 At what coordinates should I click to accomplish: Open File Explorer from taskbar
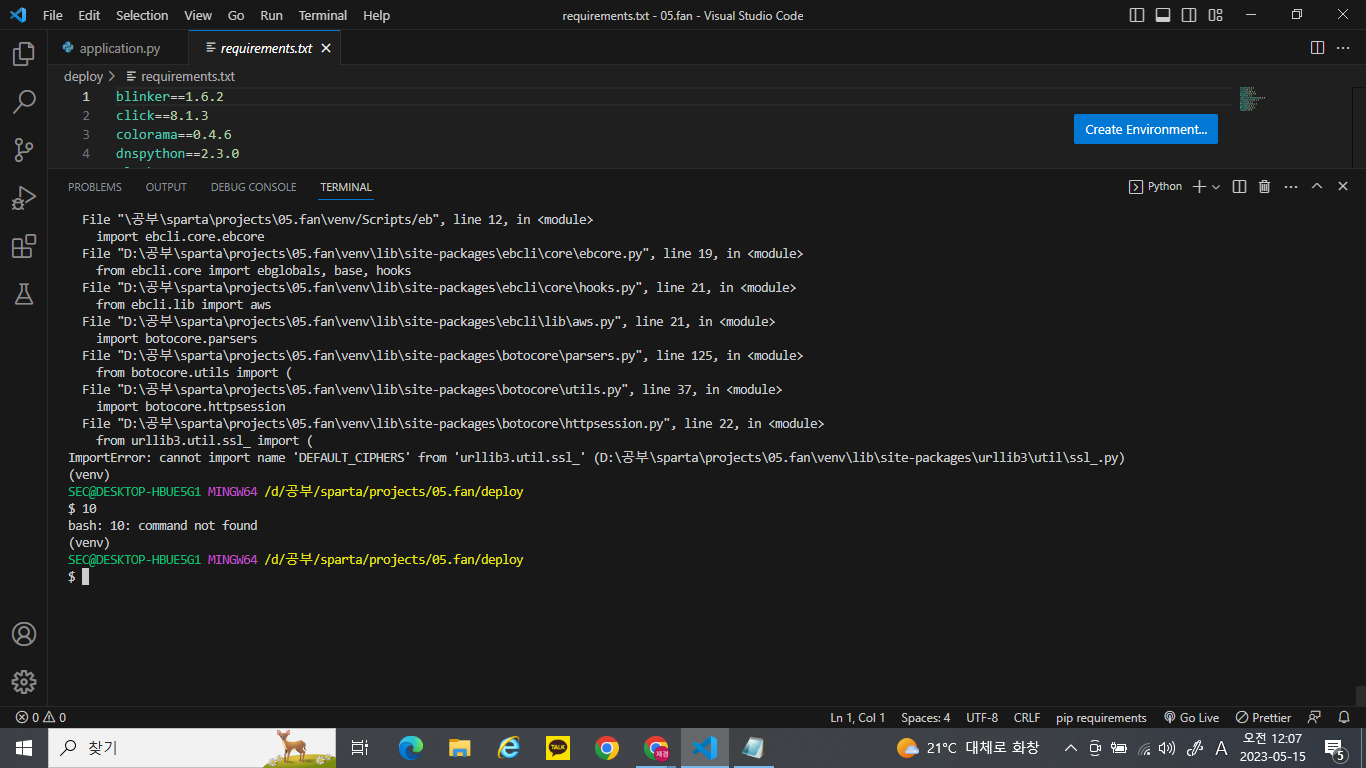click(x=459, y=747)
